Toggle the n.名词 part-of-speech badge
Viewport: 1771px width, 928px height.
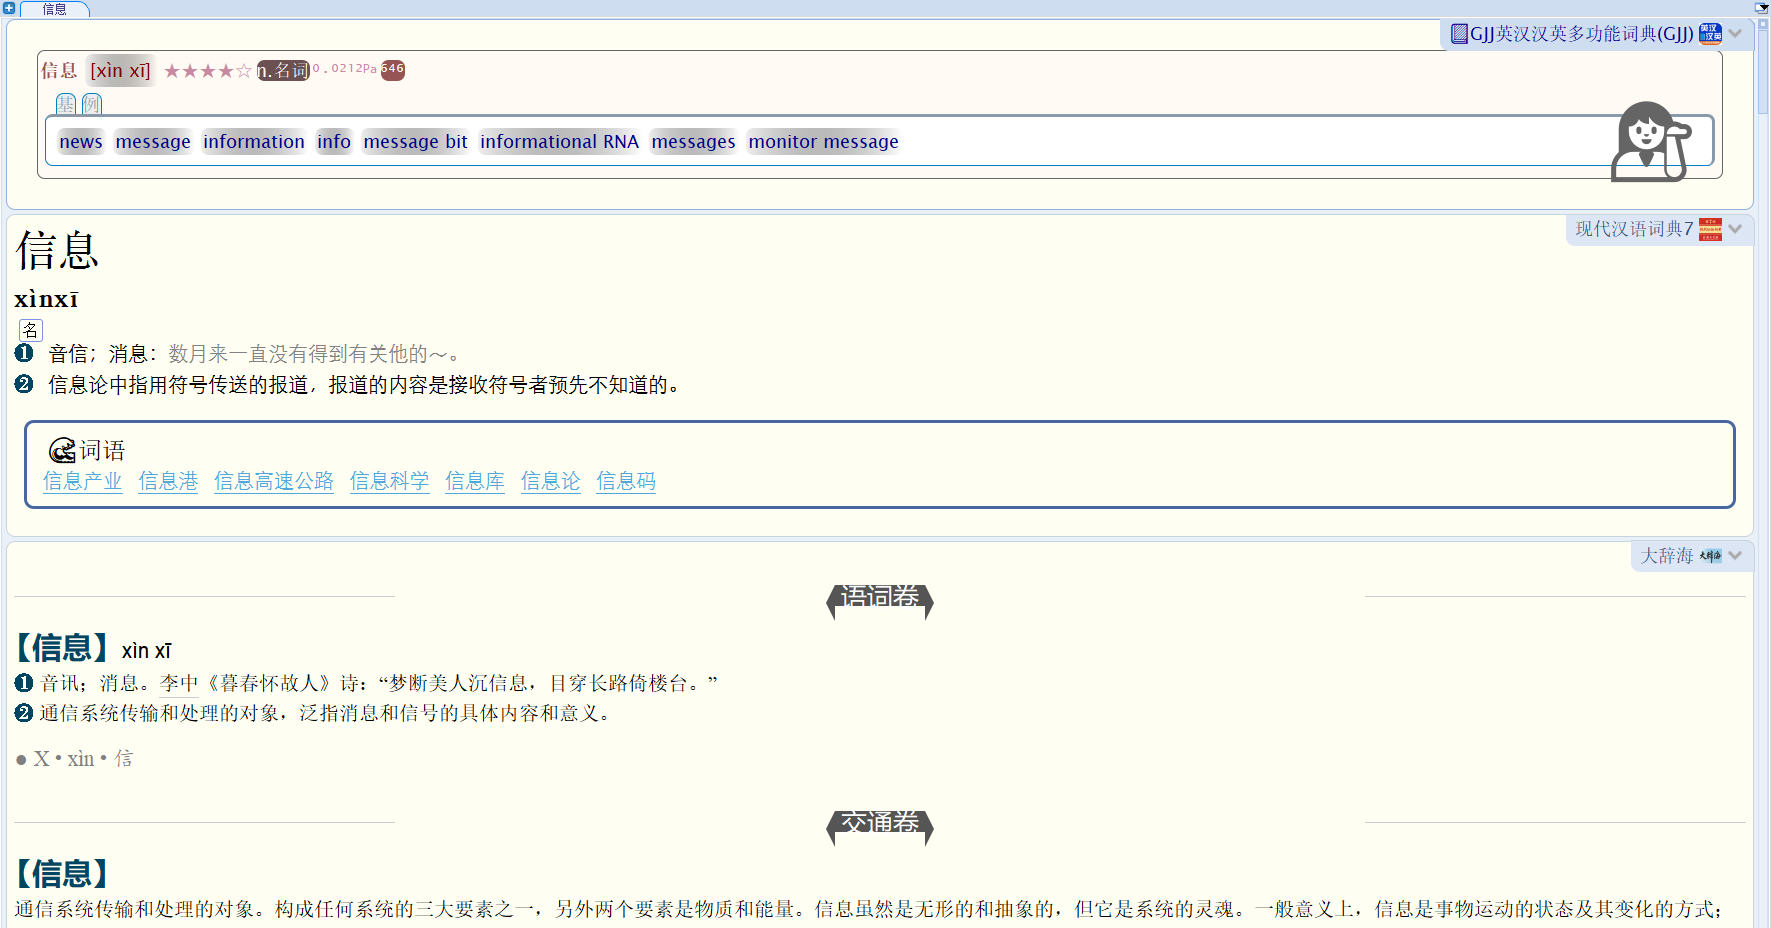tap(283, 71)
